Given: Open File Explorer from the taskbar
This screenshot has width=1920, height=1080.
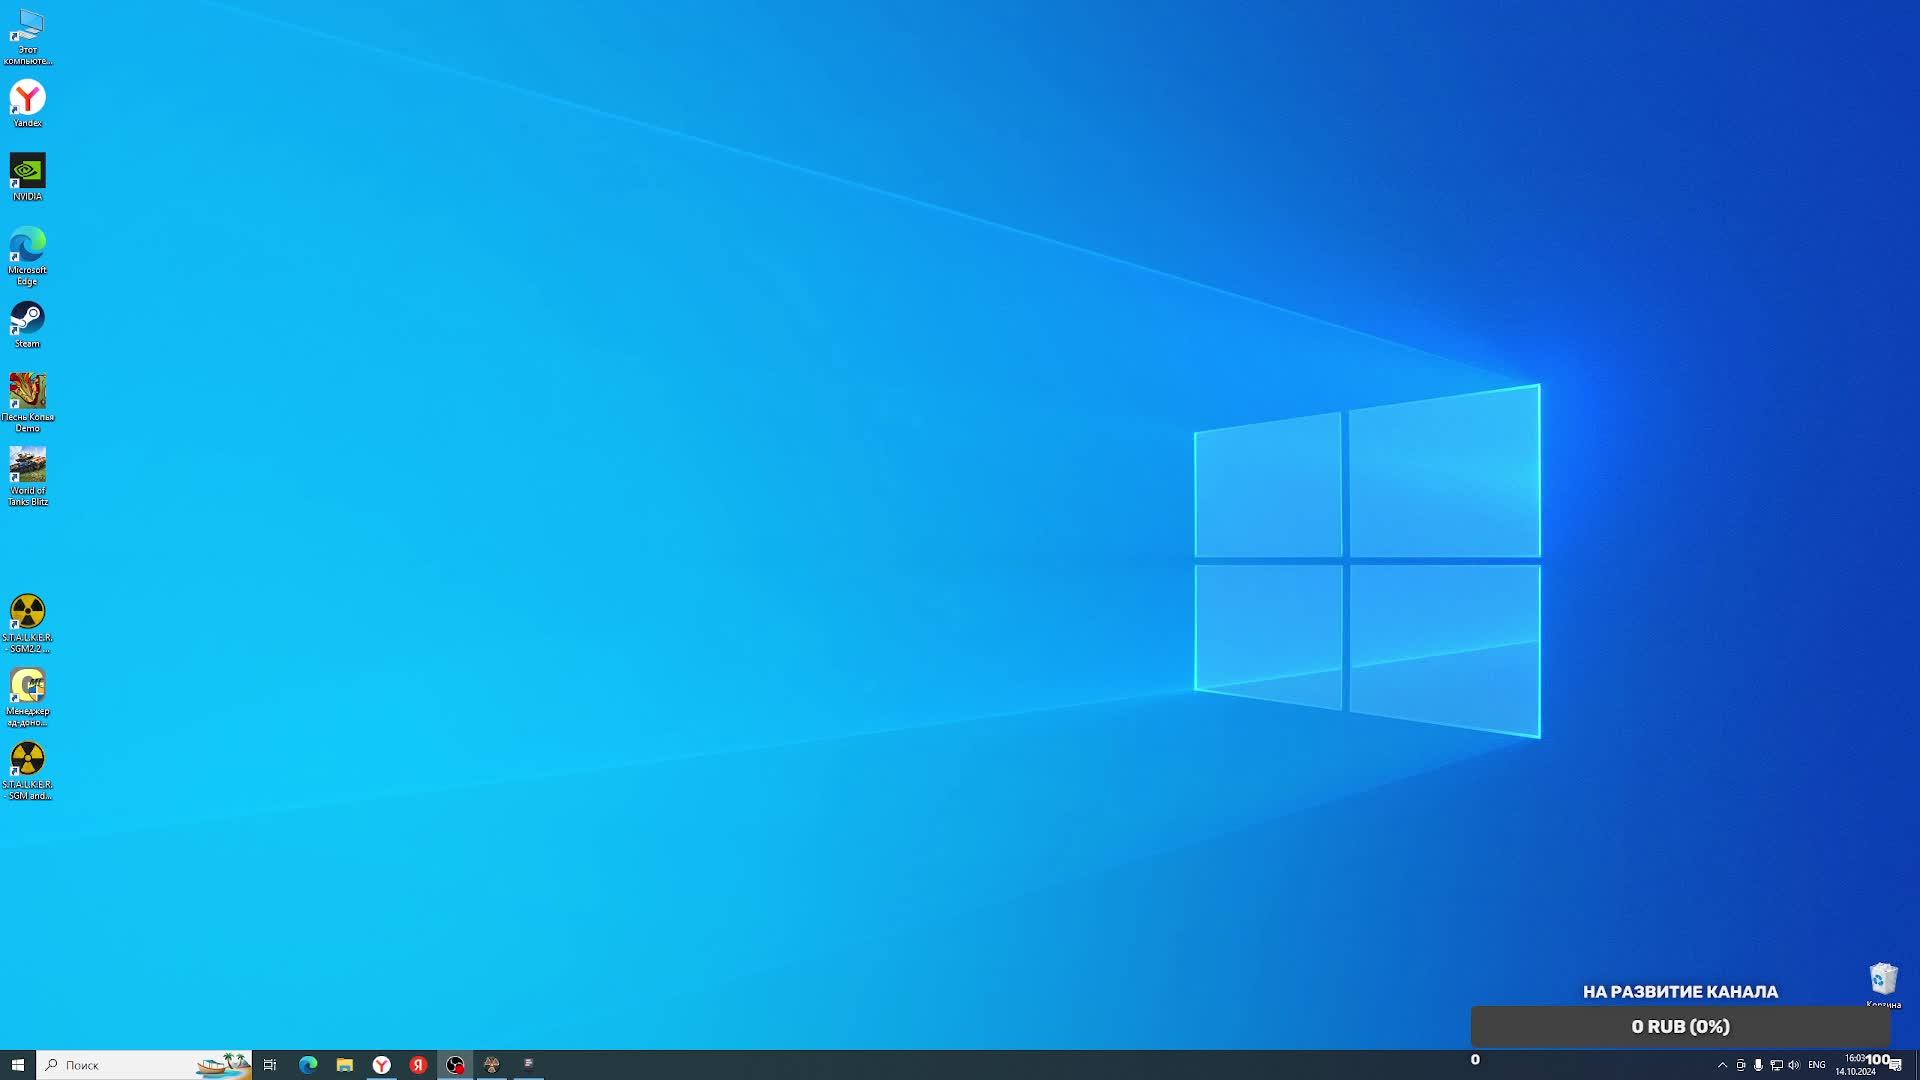Looking at the screenshot, I should click(345, 1065).
